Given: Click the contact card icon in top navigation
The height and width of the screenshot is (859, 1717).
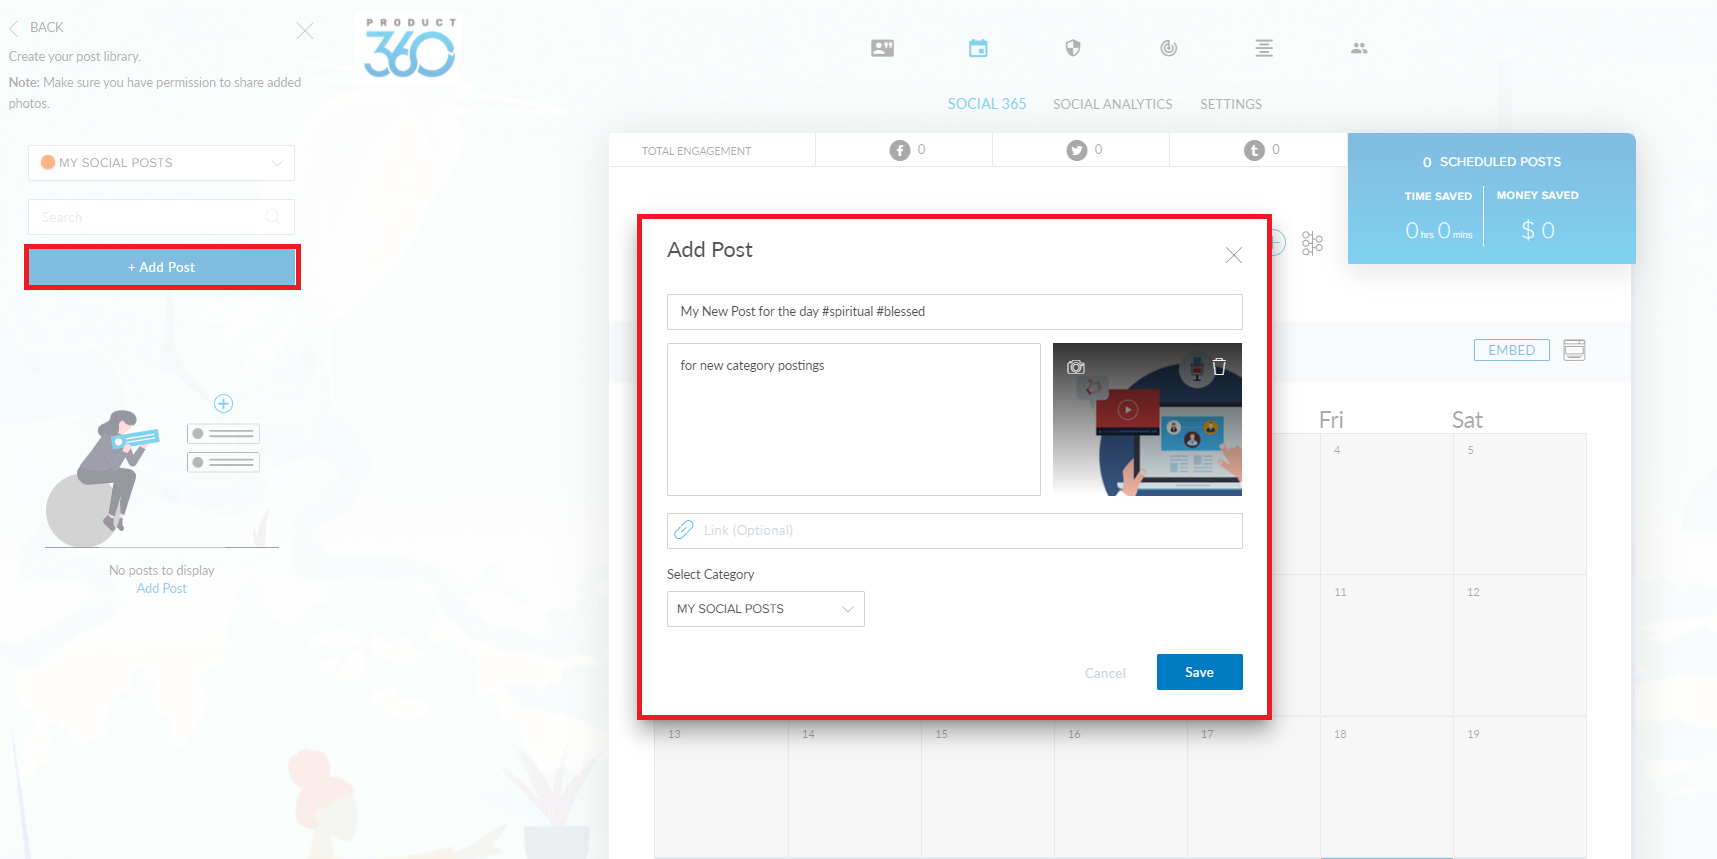Looking at the screenshot, I should point(882,48).
